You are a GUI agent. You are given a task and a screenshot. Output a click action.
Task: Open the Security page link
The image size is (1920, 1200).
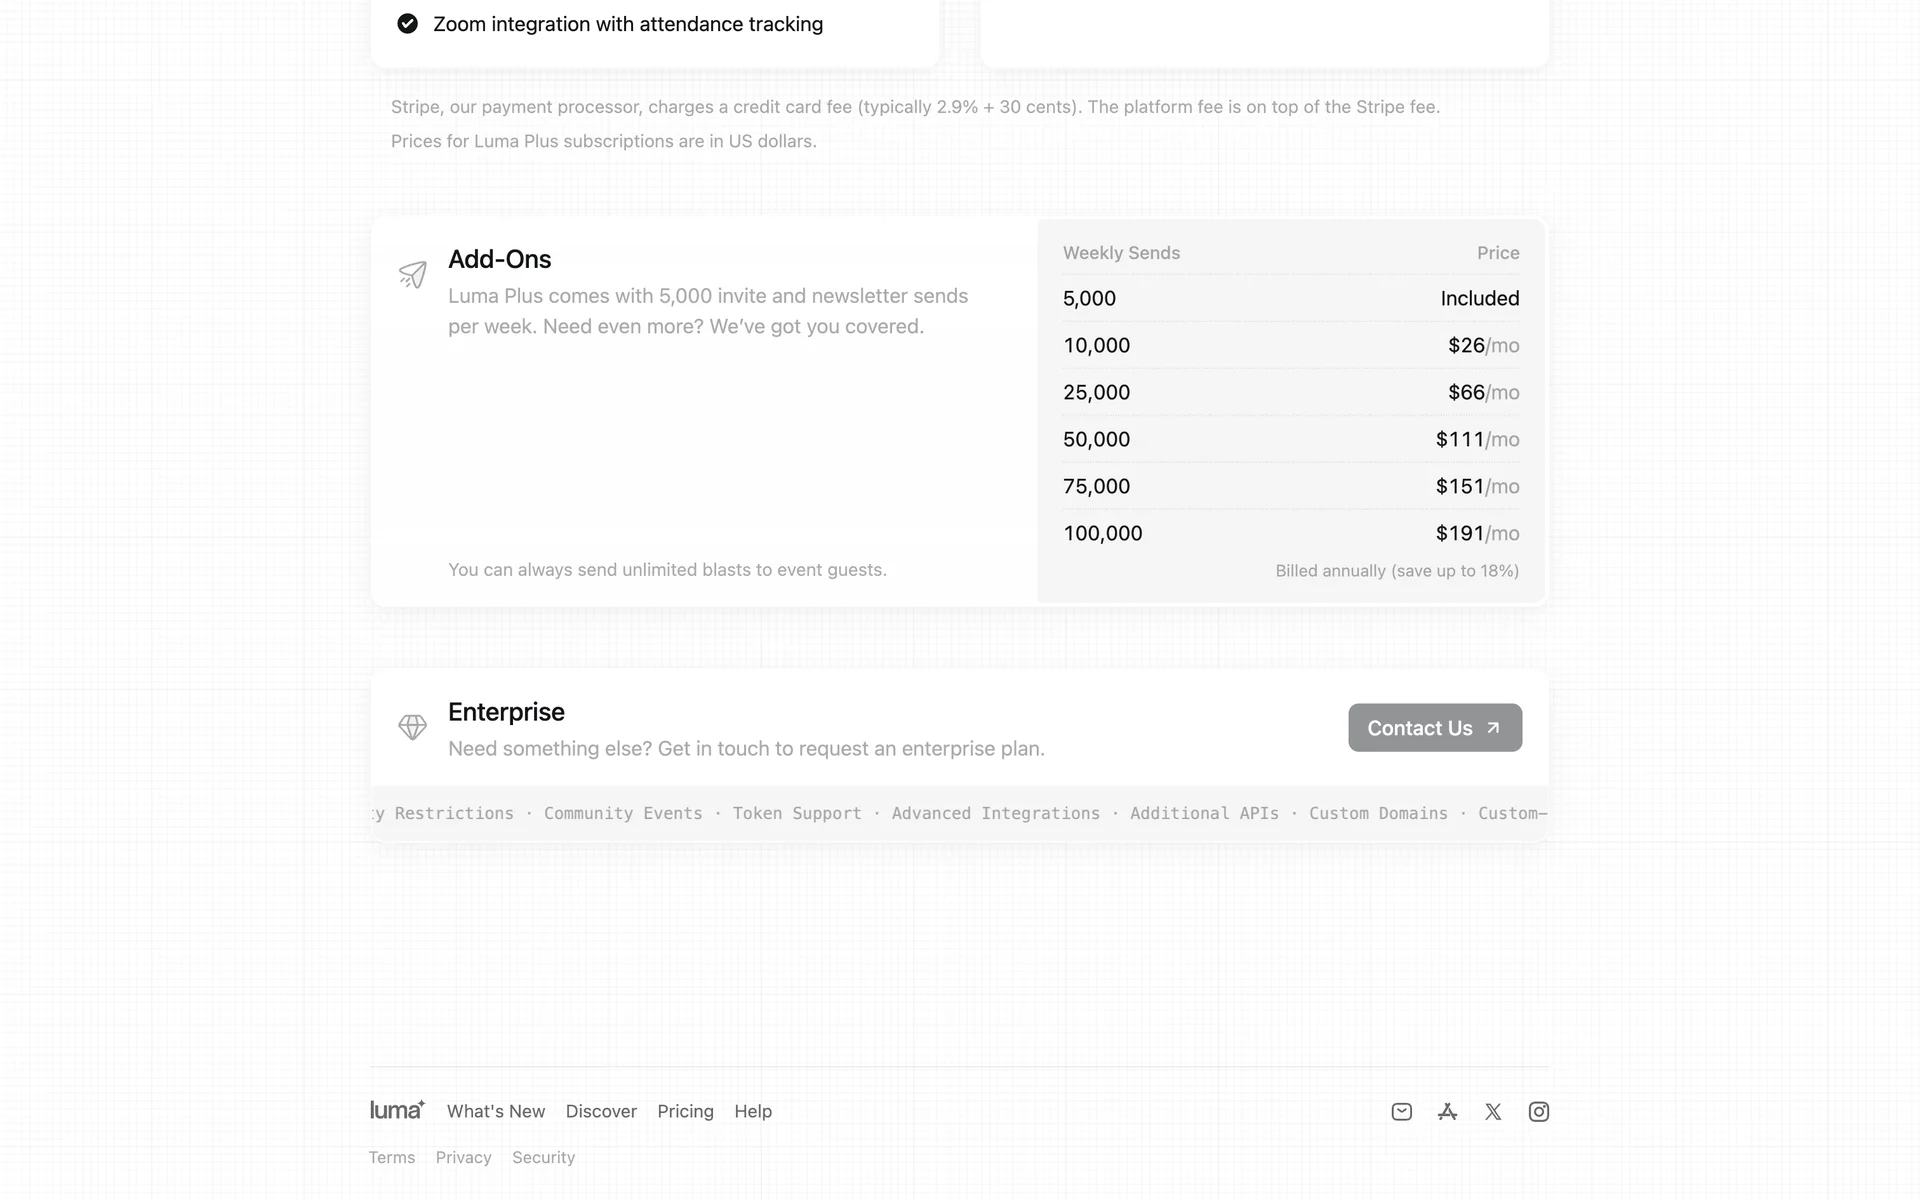[x=543, y=1157]
